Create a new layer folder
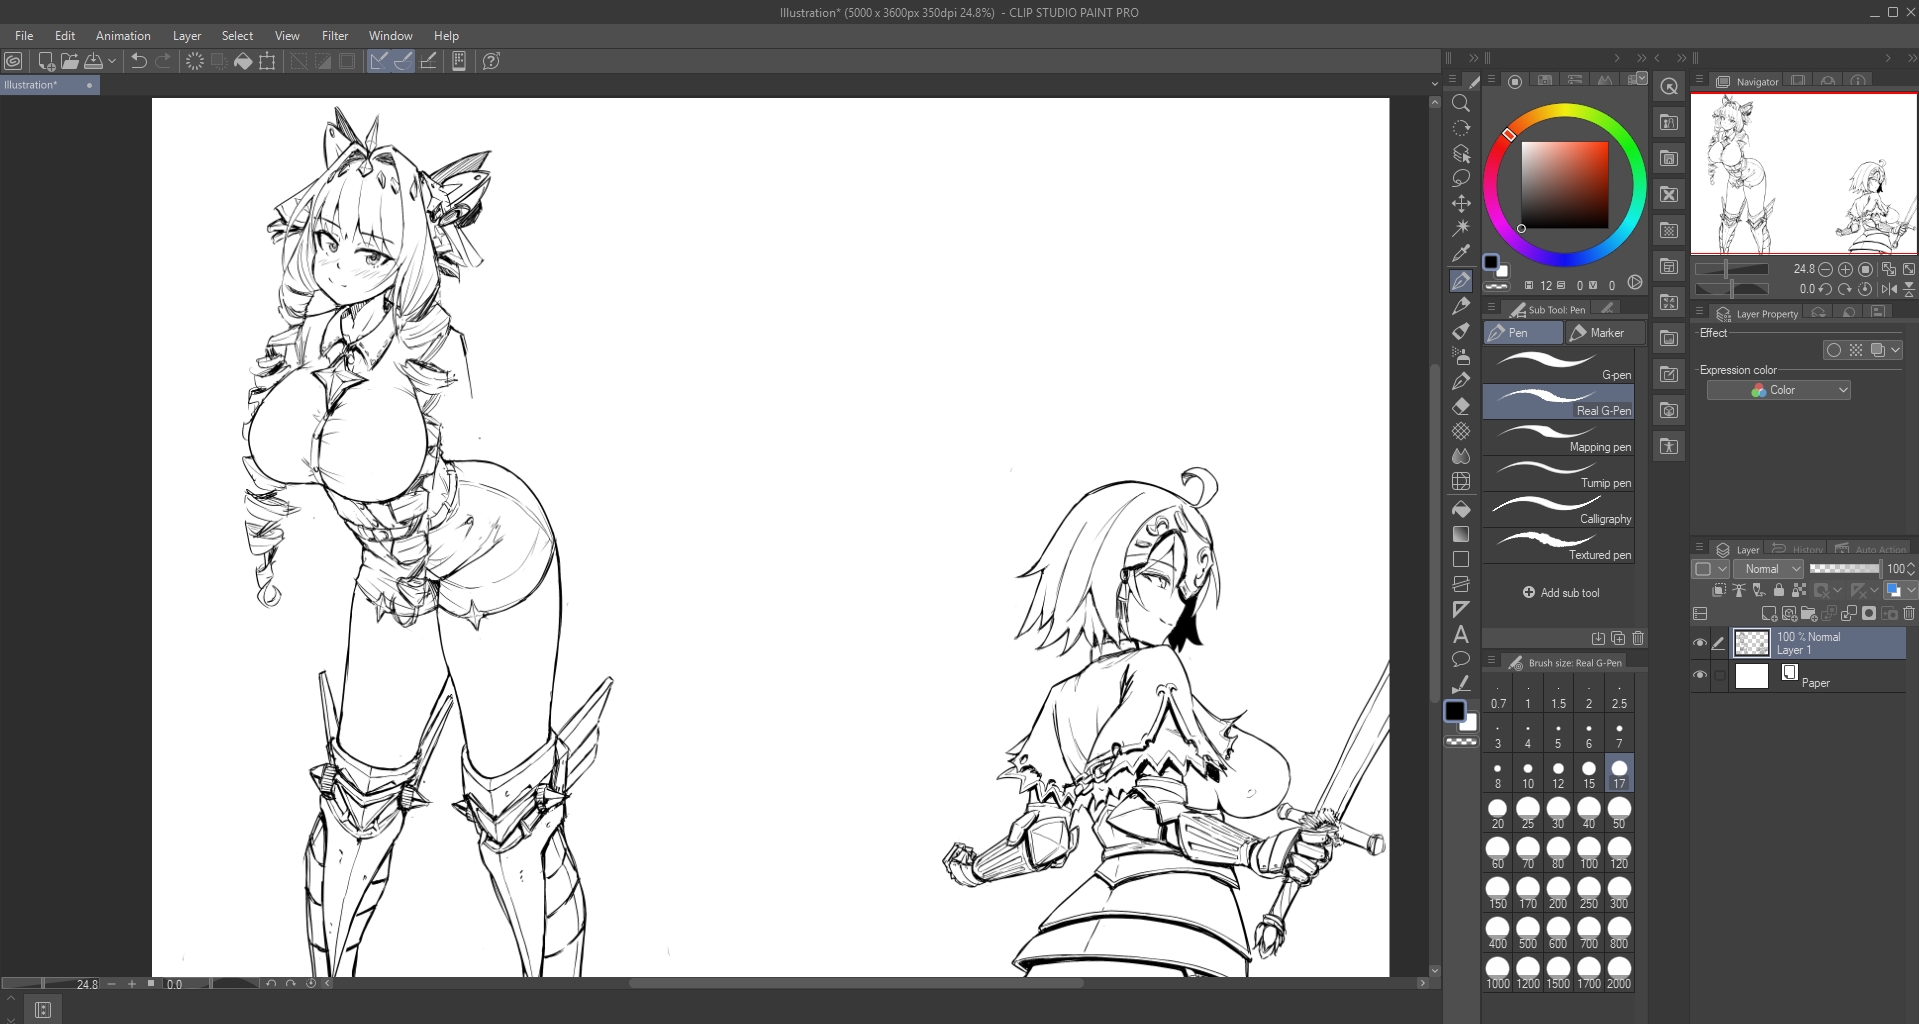This screenshot has height=1024, width=1919. tap(1809, 613)
